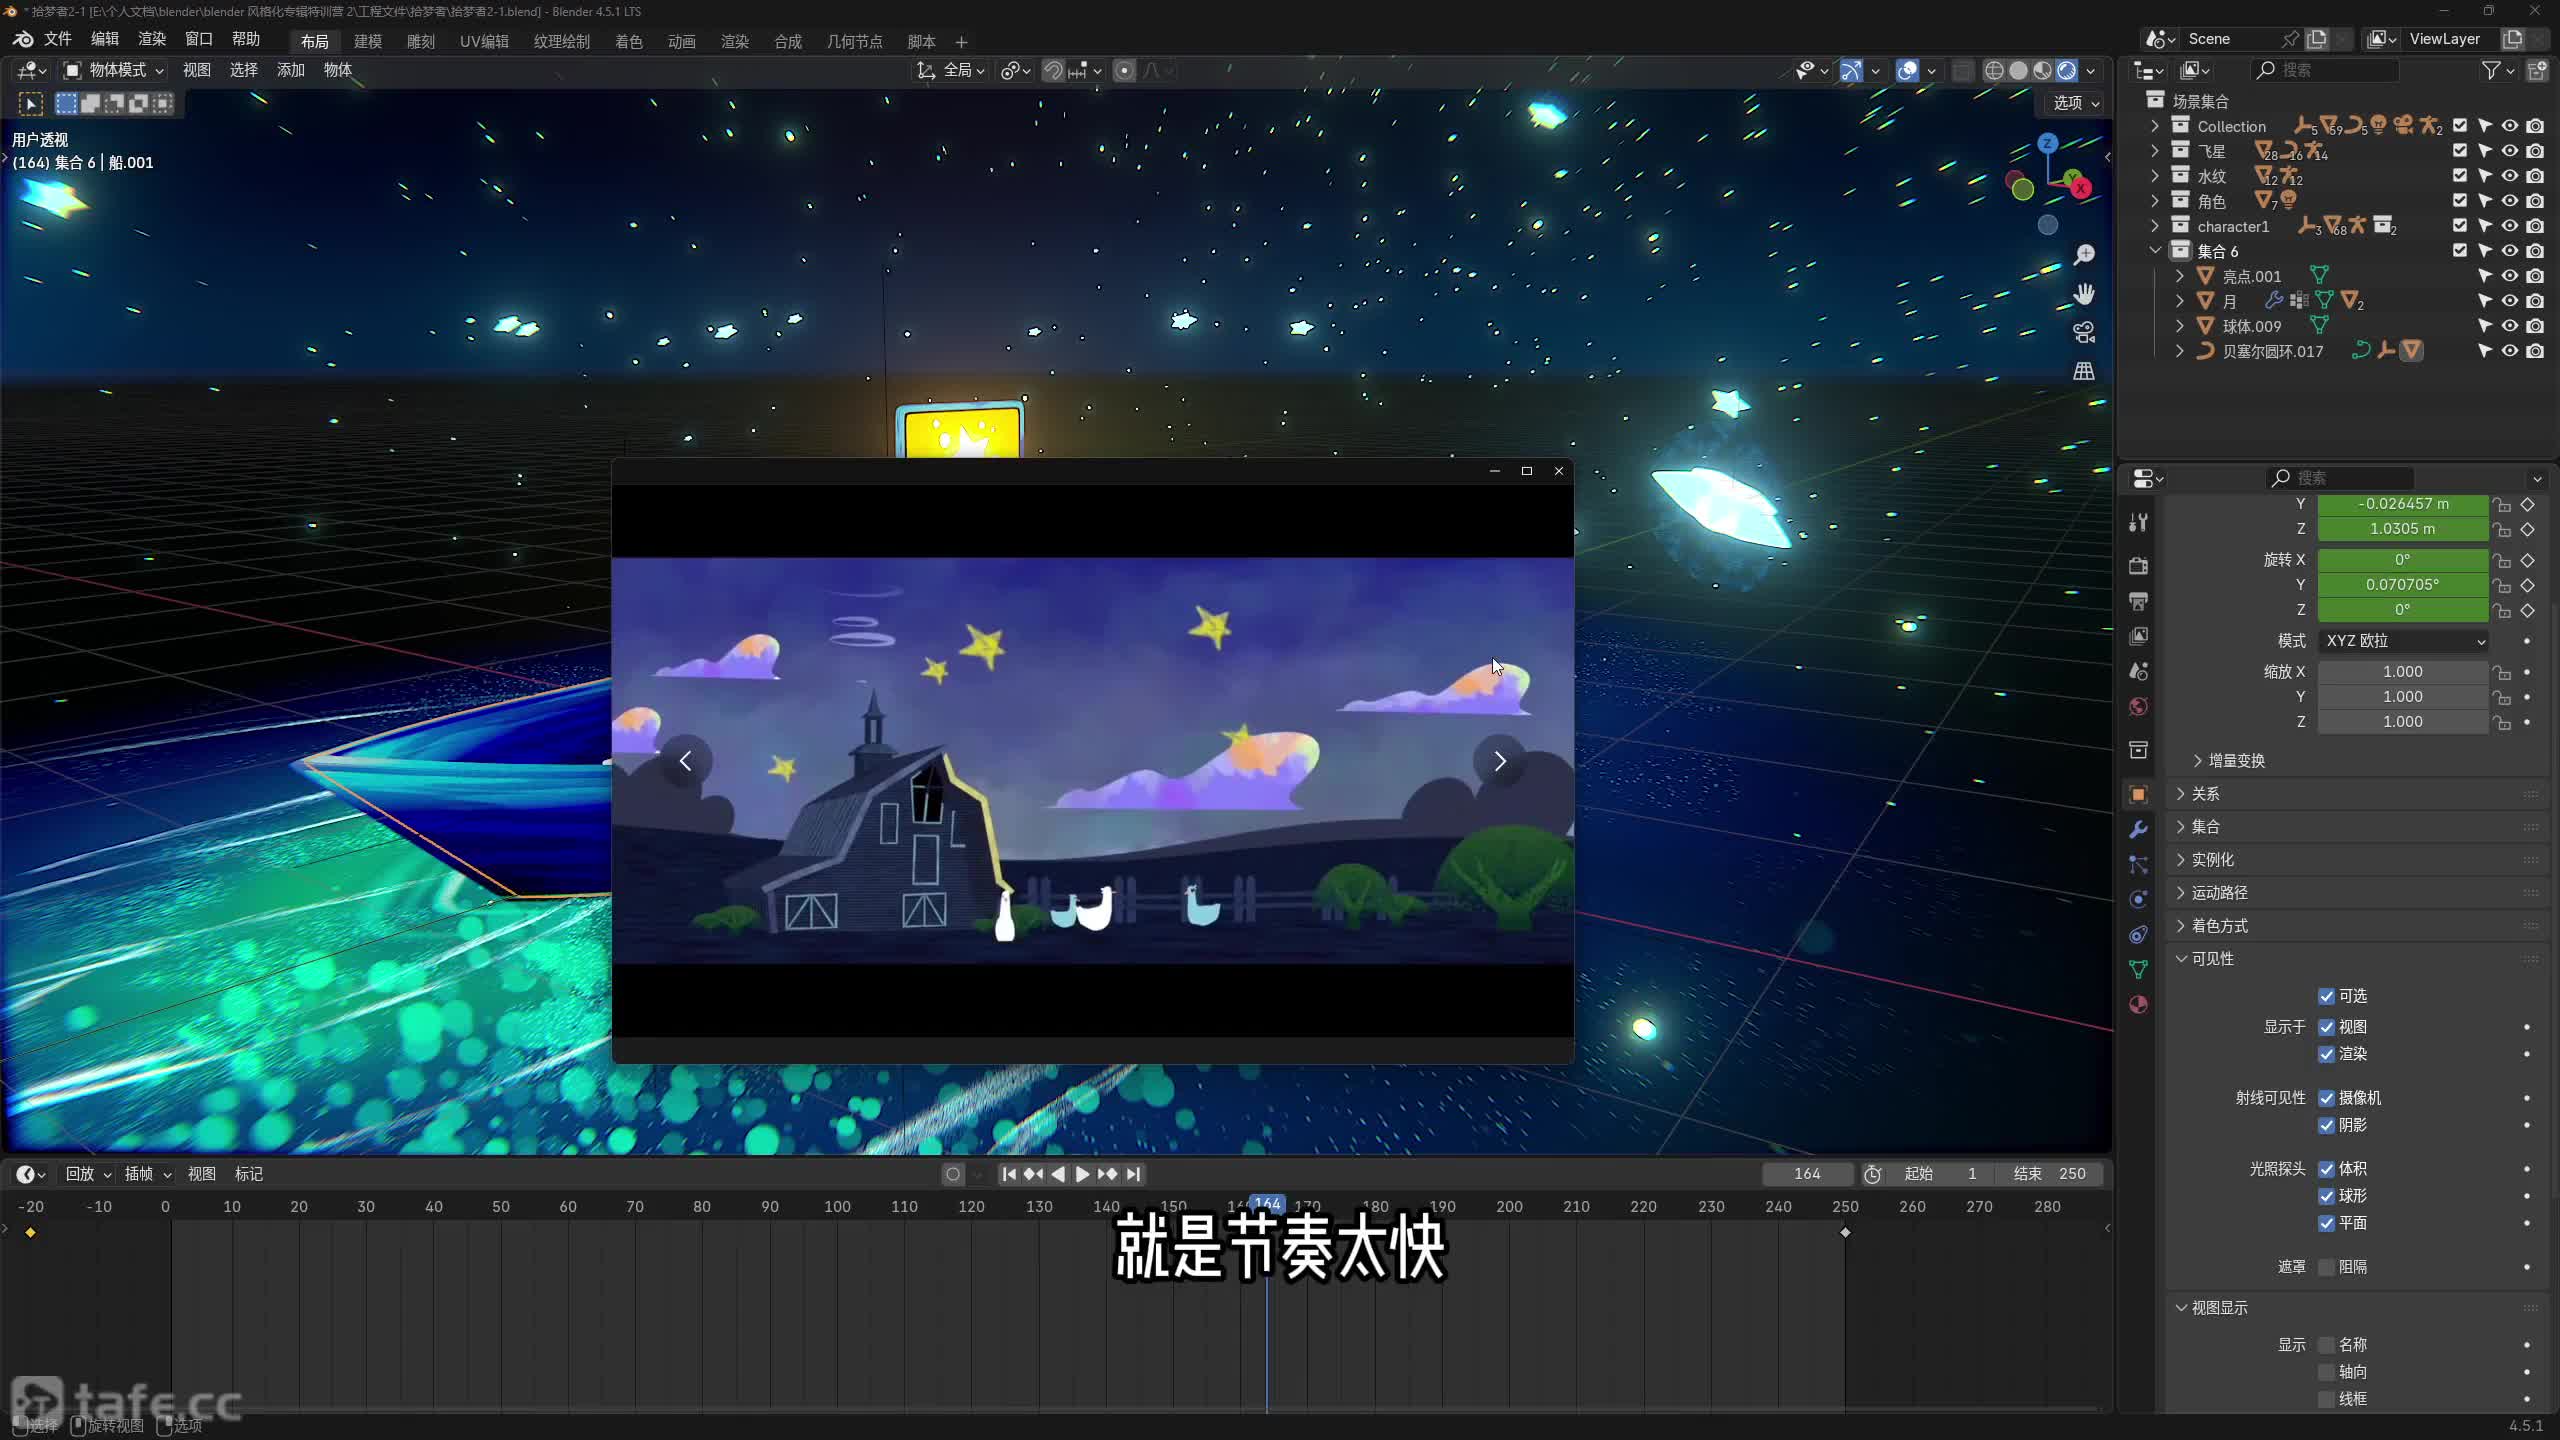Image resolution: width=2560 pixels, height=1440 pixels.
Task: Open the 添加 menu in viewport header
Action: [291, 70]
